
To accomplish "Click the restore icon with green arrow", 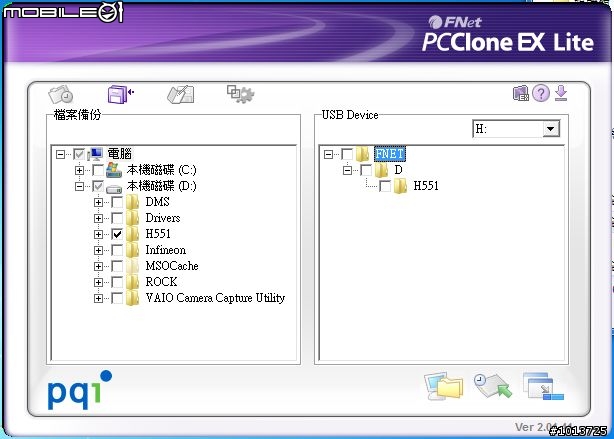I will pyautogui.click(x=493, y=386).
